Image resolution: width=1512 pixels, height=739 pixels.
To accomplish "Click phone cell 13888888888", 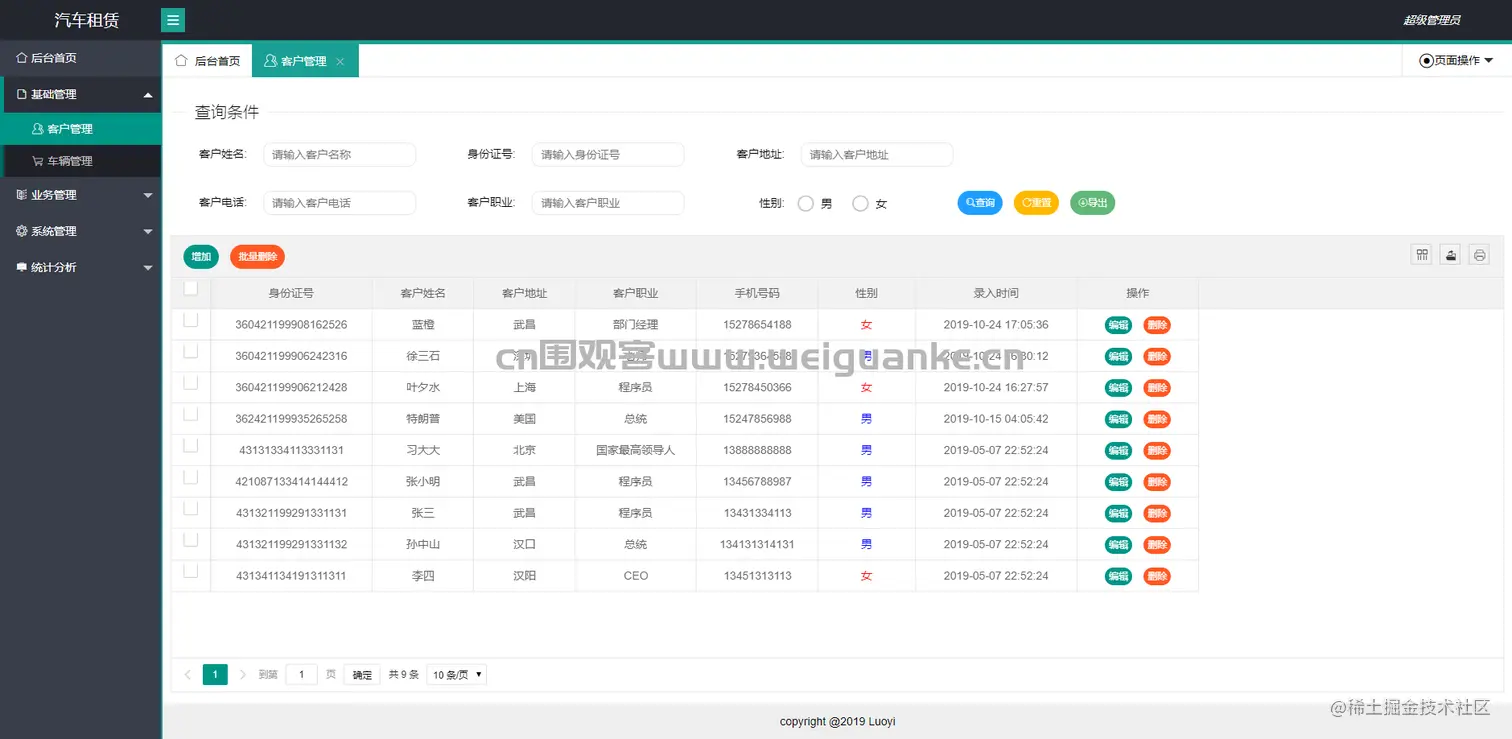I will tap(757, 450).
